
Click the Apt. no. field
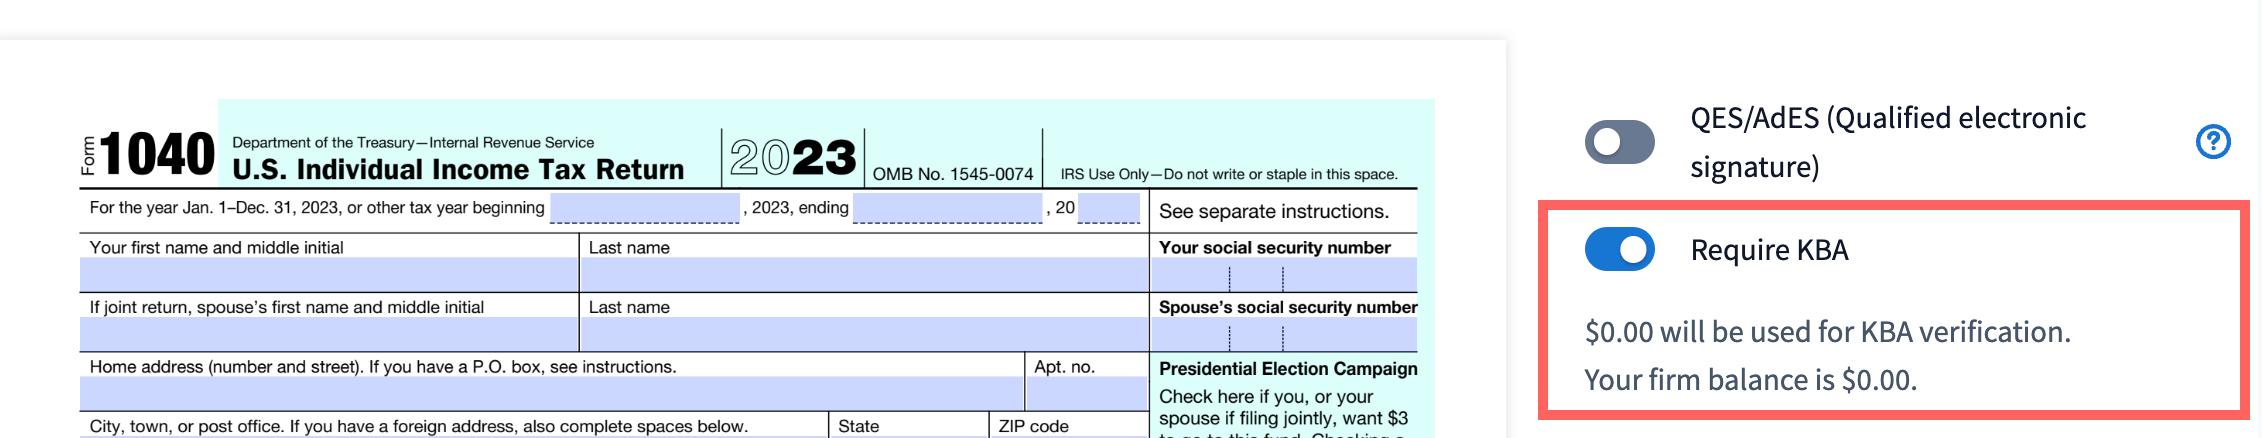[1087, 393]
